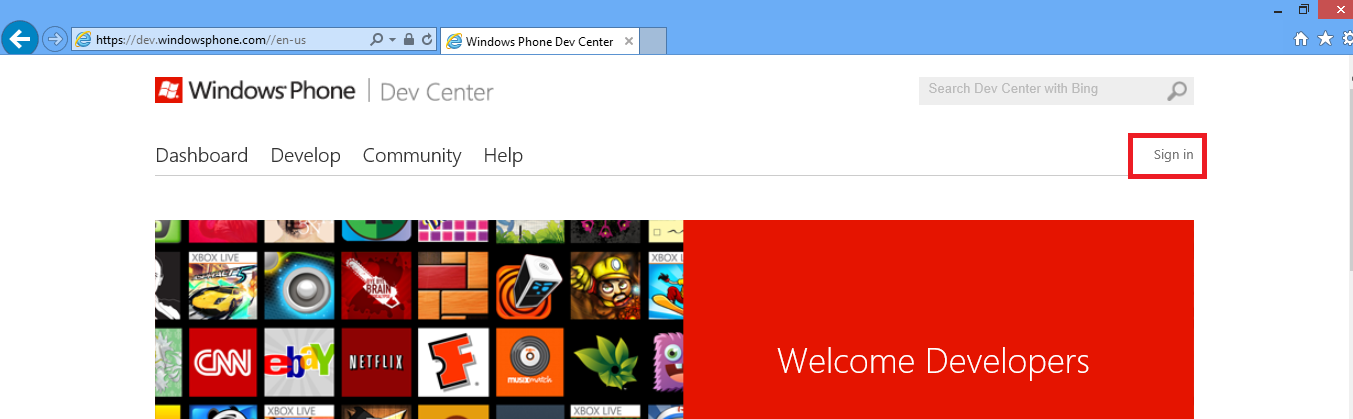
Task: Click the browser Back arrow button
Action: [19, 39]
